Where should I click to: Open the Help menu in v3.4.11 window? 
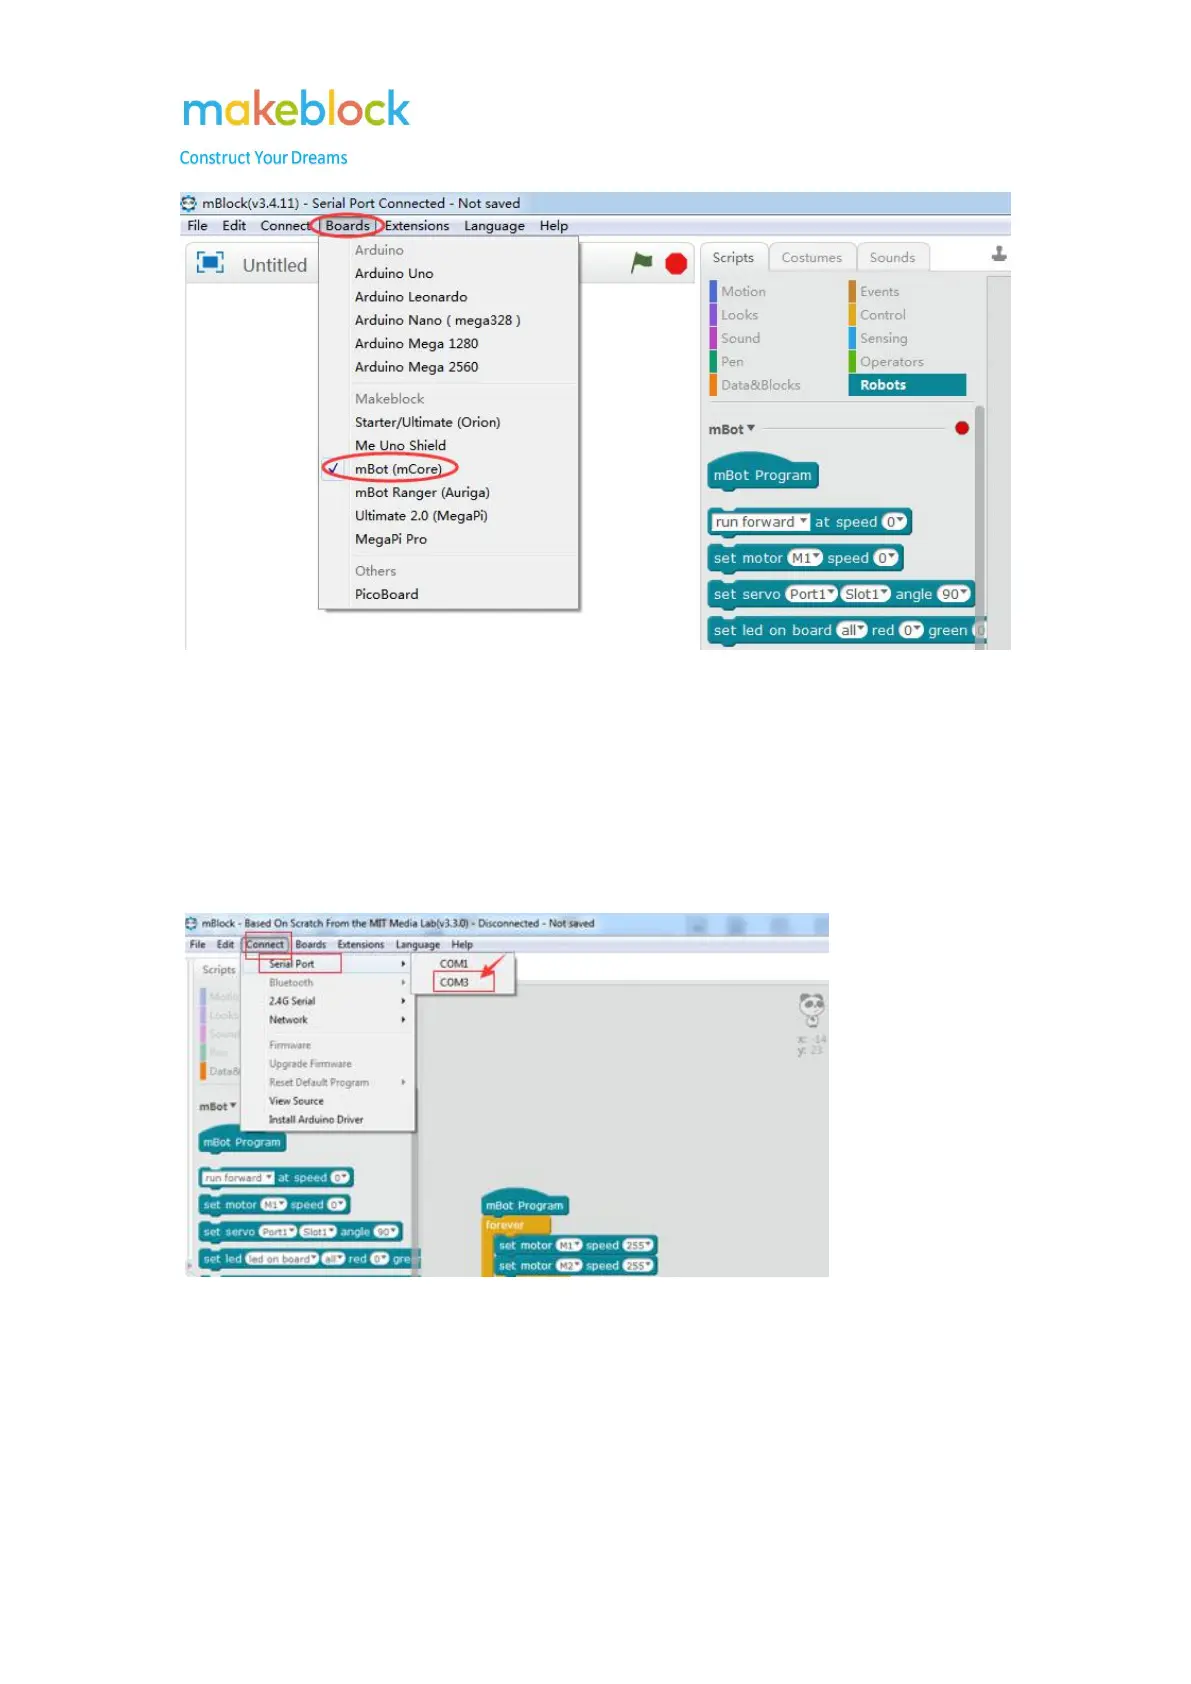[x=553, y=226]
